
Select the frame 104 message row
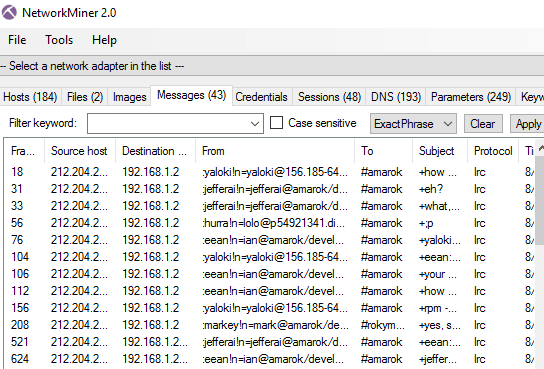[270, 257]
